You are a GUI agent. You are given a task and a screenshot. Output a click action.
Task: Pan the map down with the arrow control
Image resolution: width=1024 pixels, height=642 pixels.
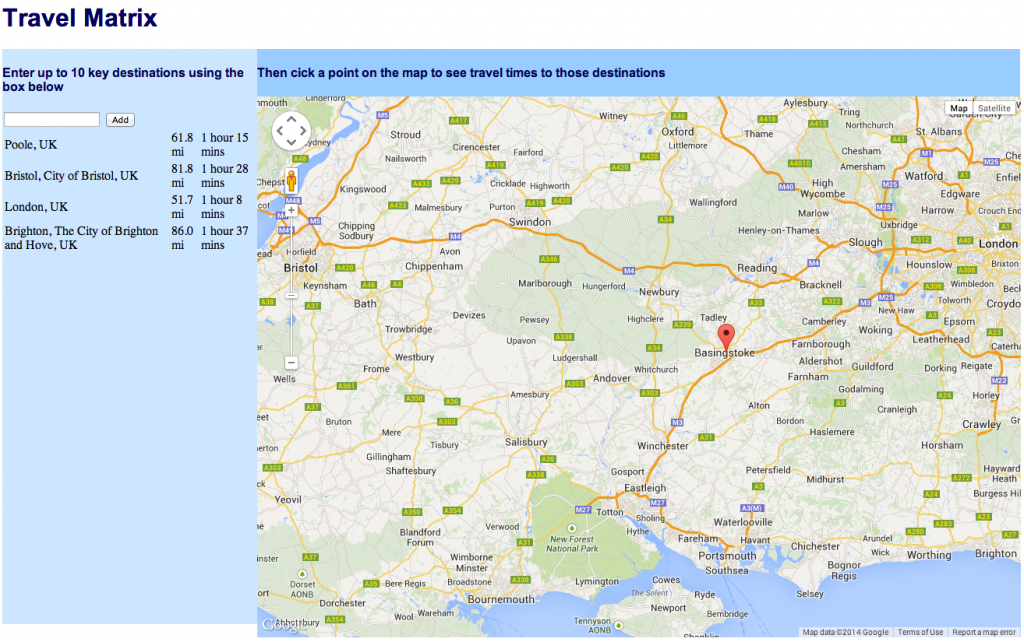[291, 142]
